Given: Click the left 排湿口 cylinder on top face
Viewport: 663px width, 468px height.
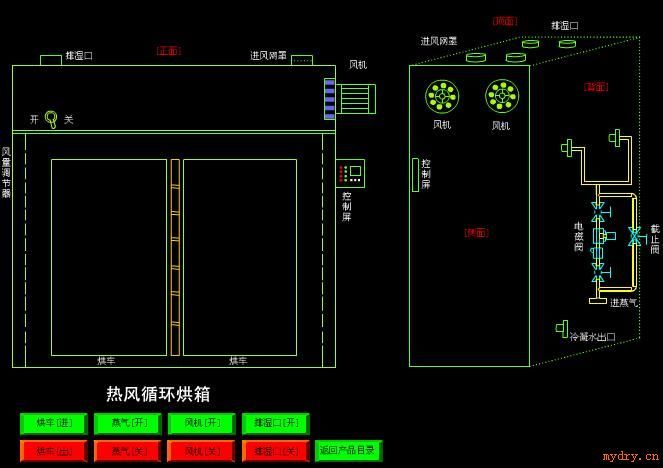Looking at the screenshot, I should click(x=530, y=43).
